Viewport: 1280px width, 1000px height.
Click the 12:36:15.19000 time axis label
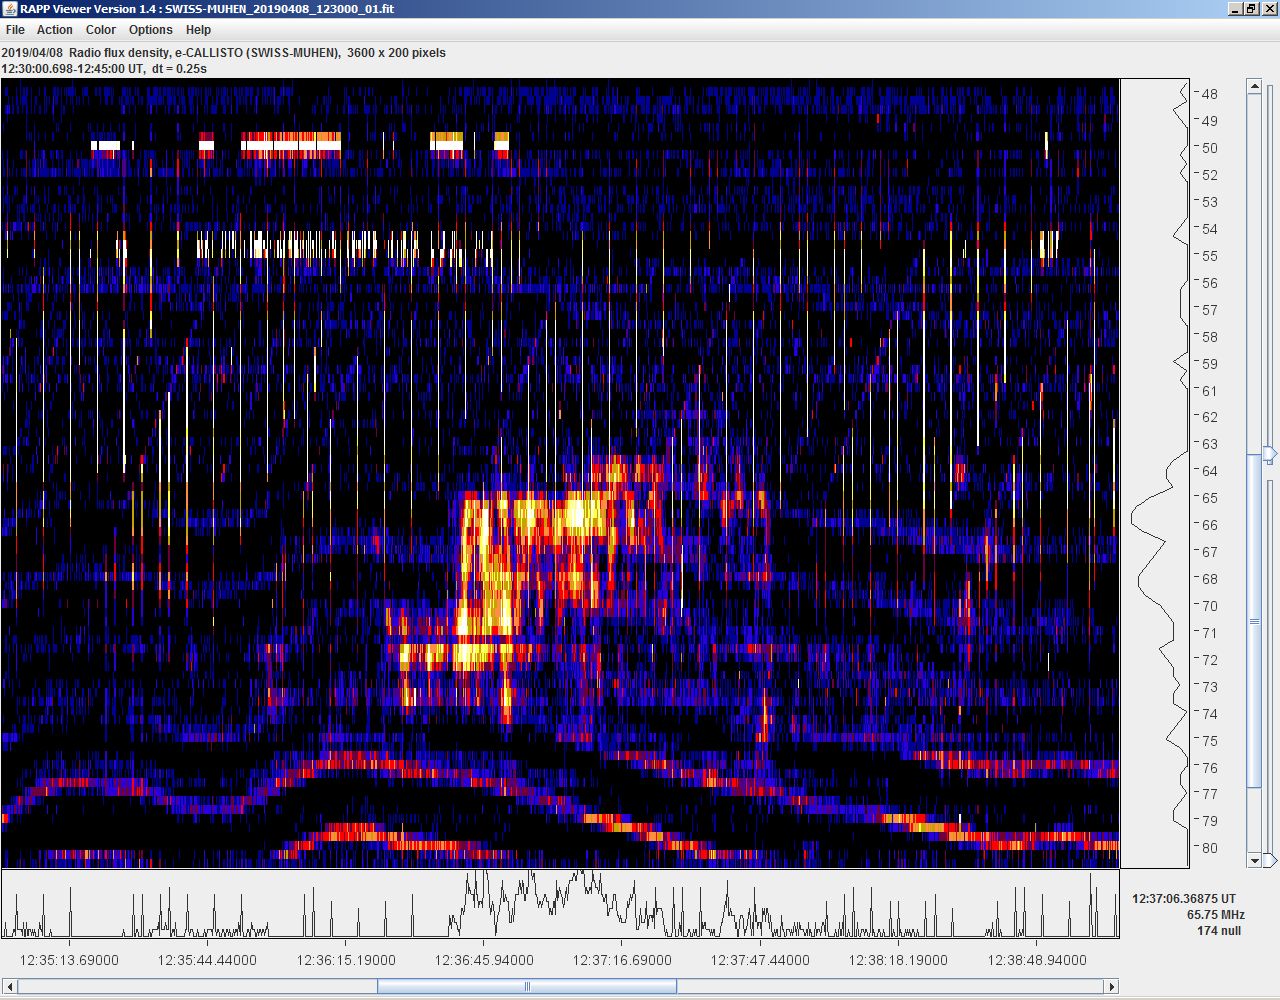pyautogui.click(x=346, y=960)
